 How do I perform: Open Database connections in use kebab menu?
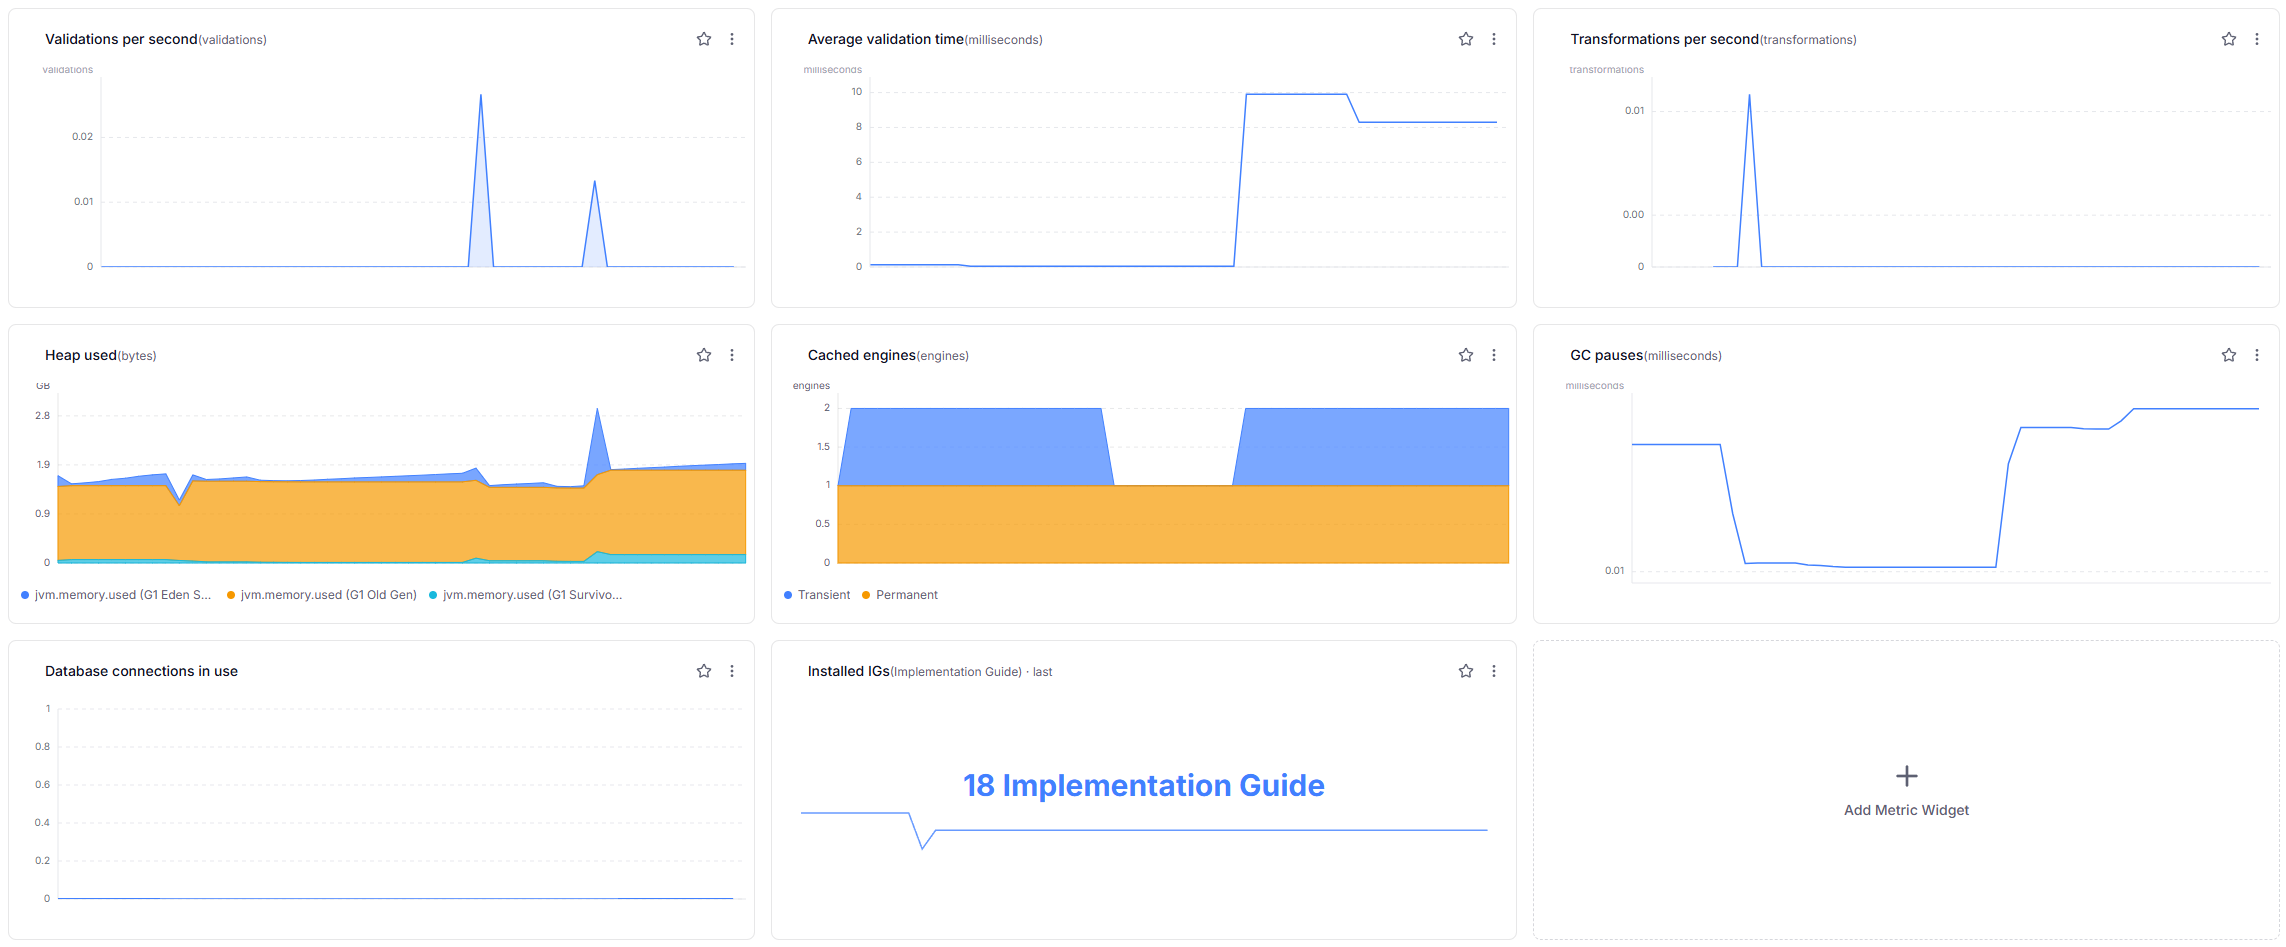732,671
